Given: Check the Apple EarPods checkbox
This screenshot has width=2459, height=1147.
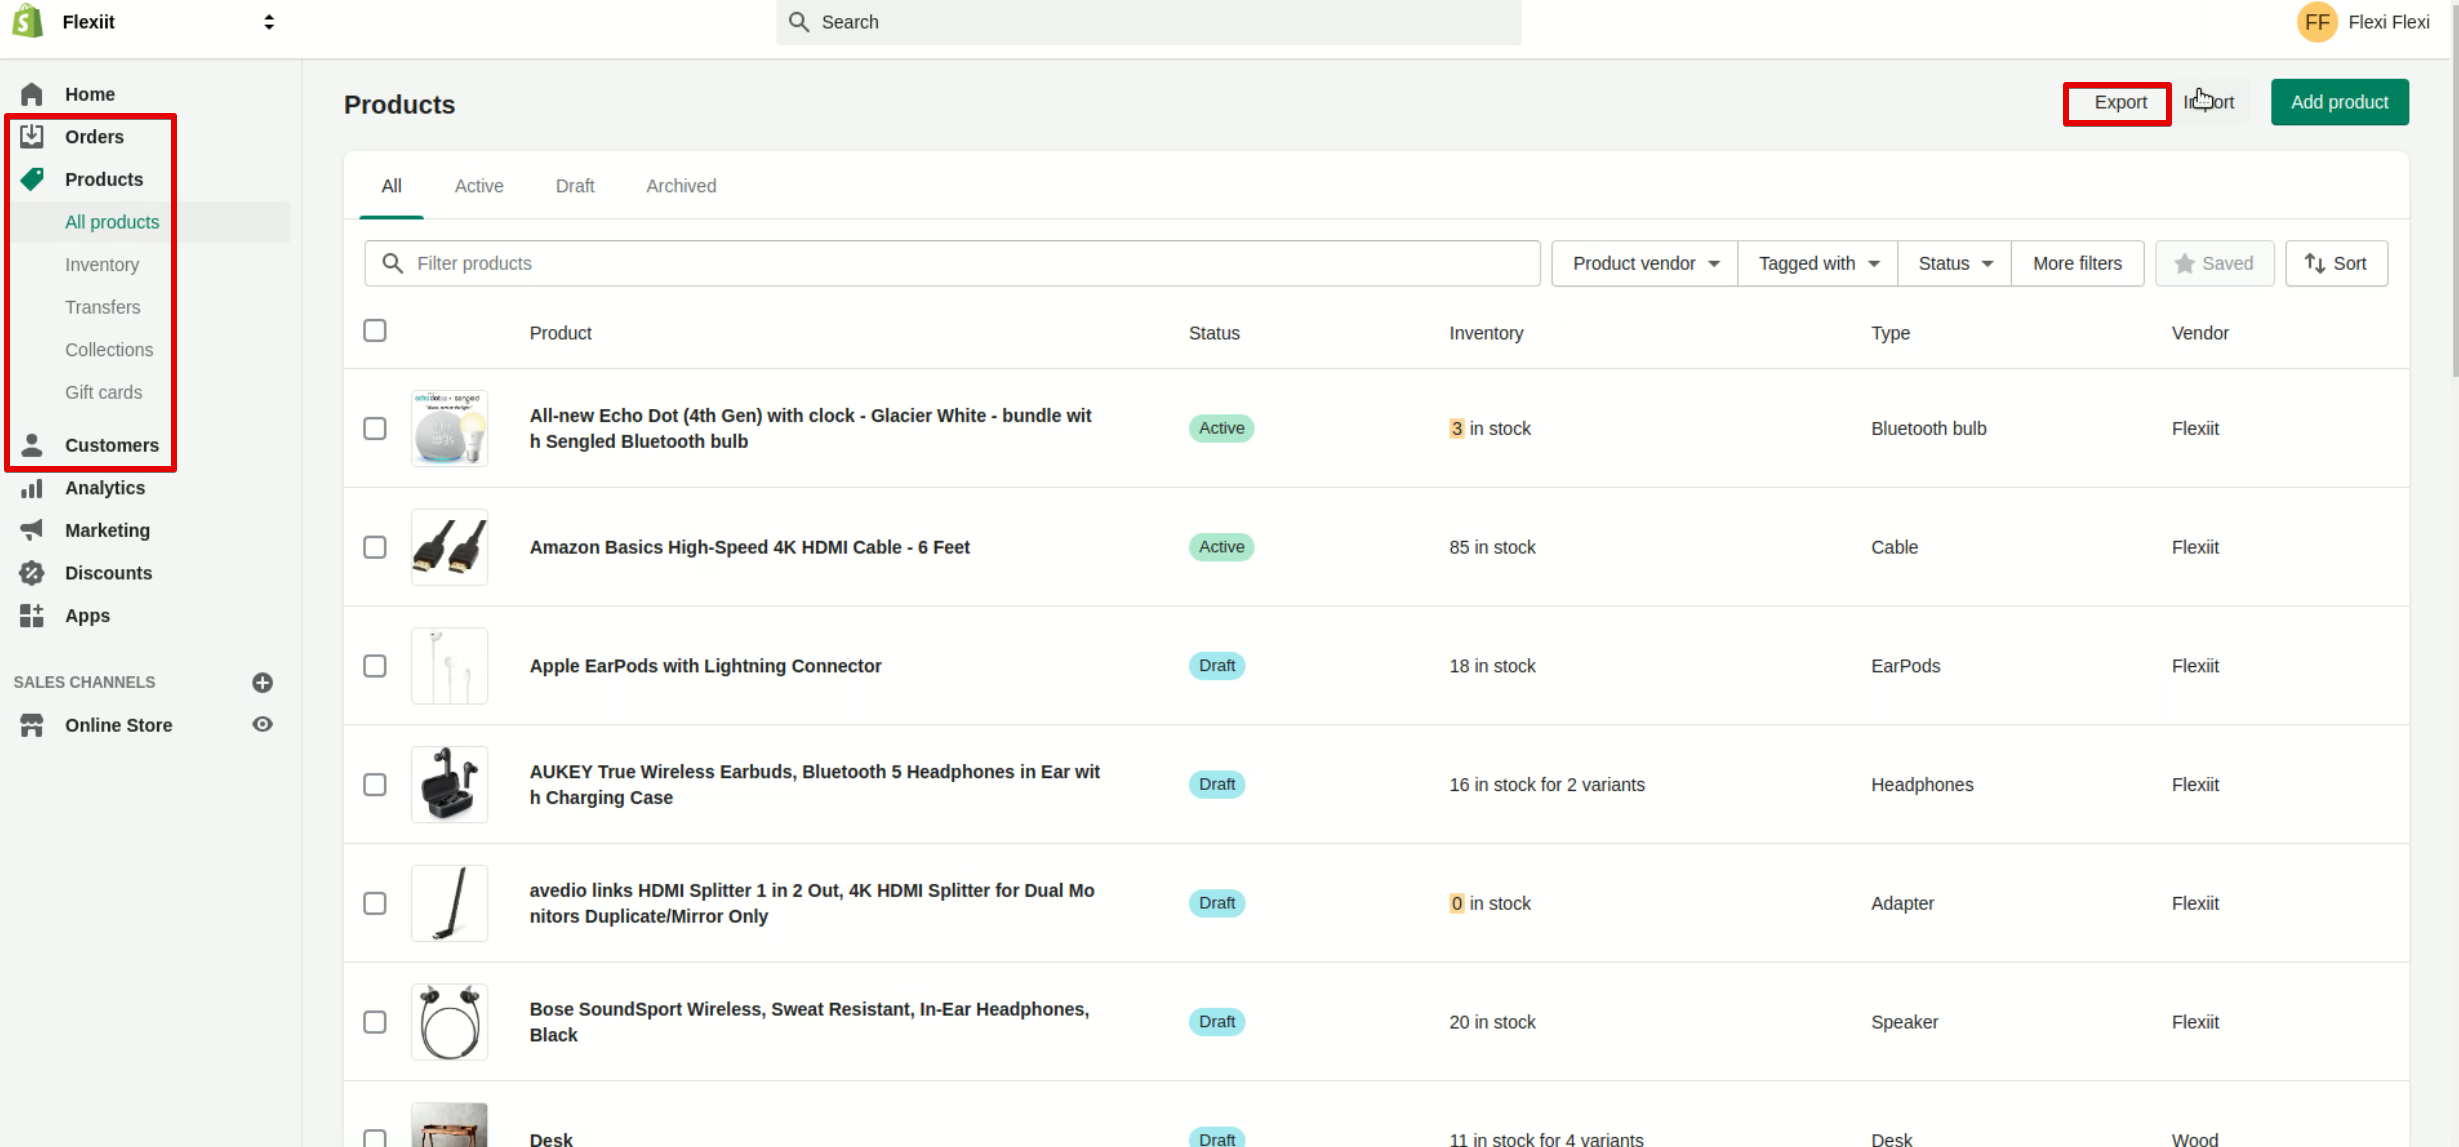Looking at the screenshot, I should (x=375, y=666).
